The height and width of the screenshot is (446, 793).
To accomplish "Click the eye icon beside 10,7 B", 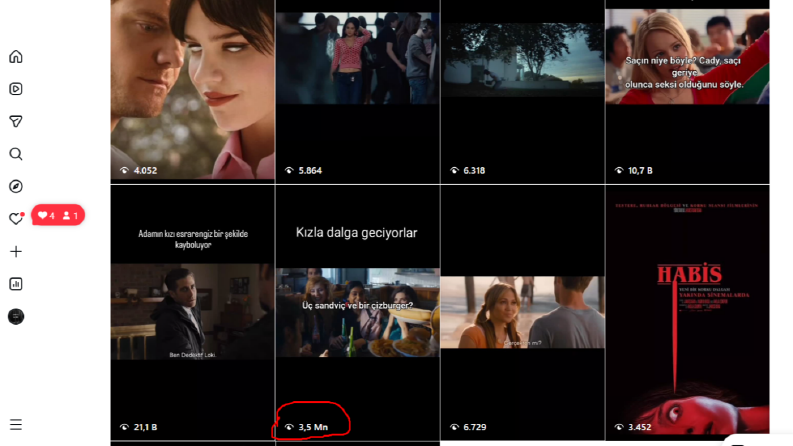I will (619, 170).
